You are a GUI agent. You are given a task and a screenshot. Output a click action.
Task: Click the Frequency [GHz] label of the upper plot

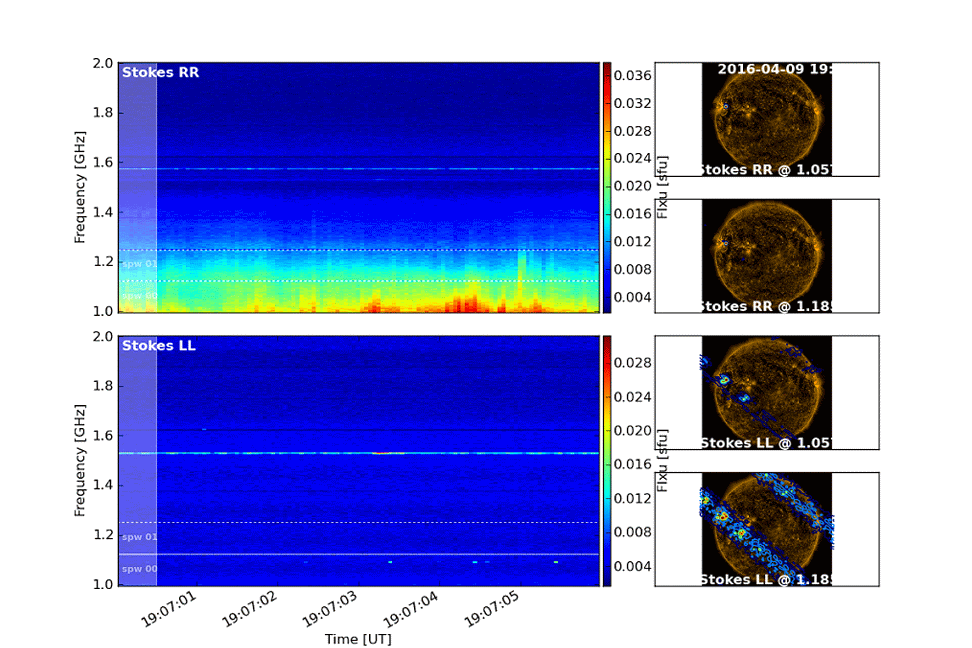click(79, 187)
